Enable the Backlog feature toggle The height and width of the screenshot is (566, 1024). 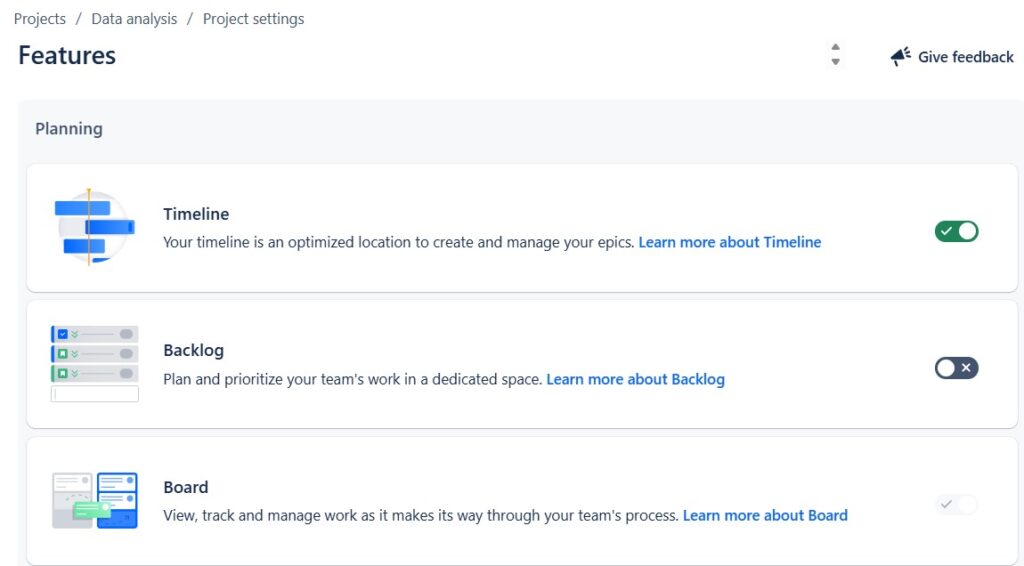956,368
